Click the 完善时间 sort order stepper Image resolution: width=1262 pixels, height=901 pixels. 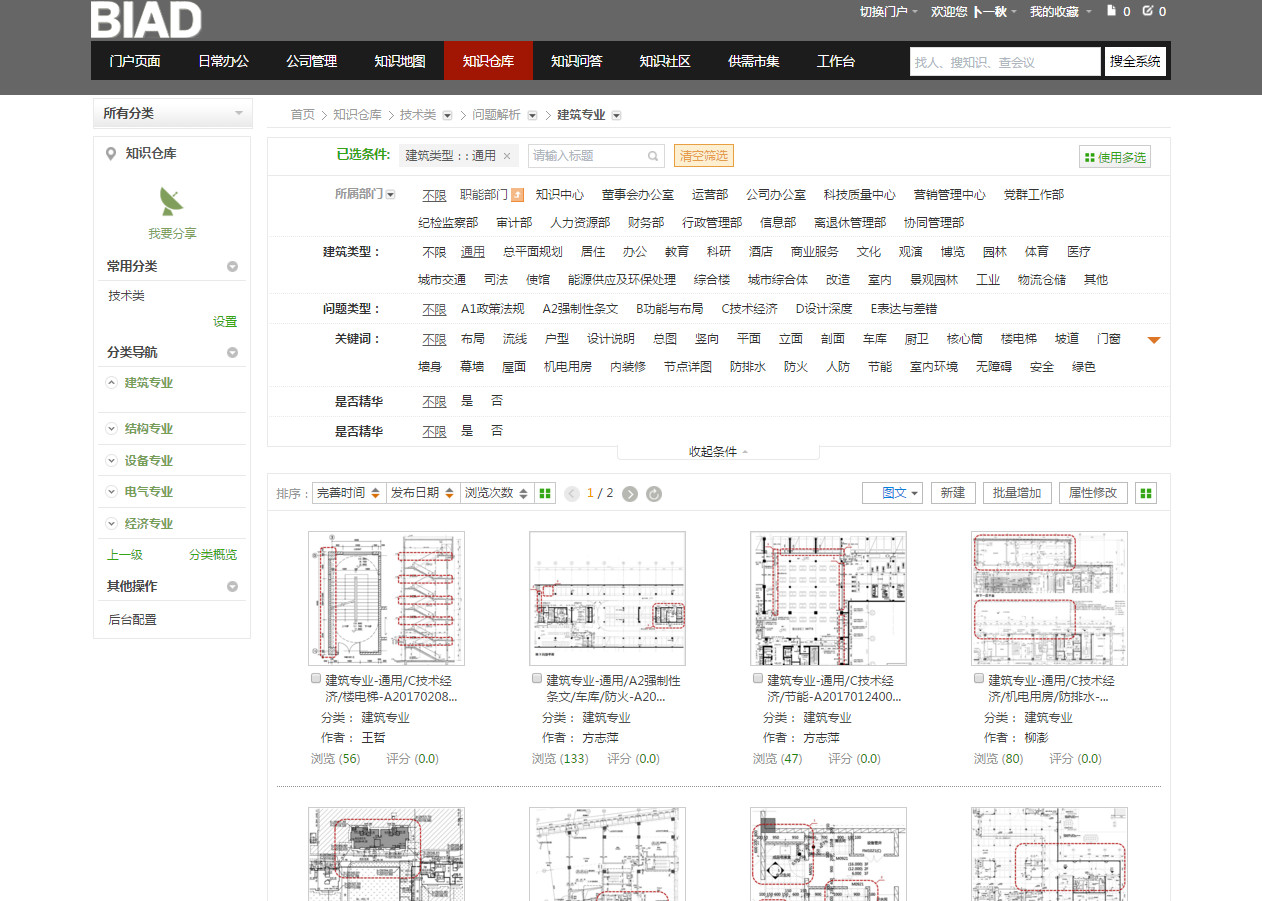pos(374,493)
